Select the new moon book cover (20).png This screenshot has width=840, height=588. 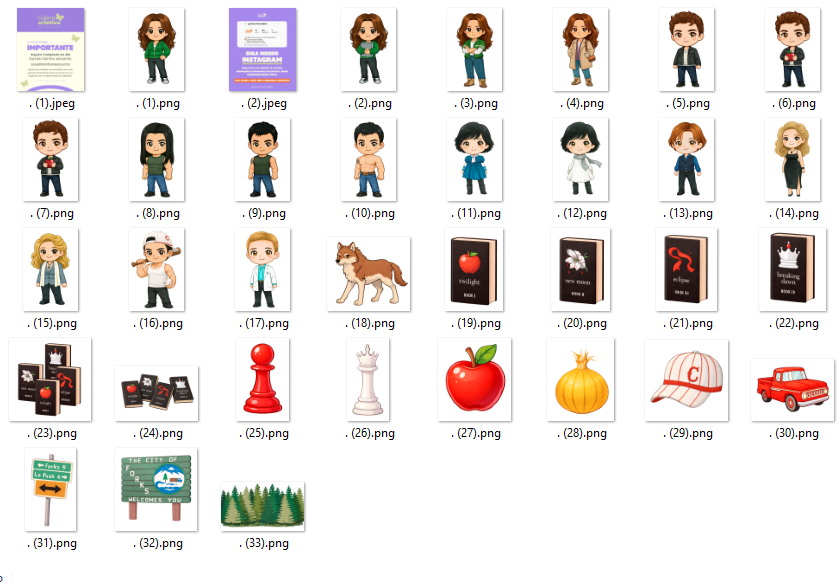click(581, 269)
